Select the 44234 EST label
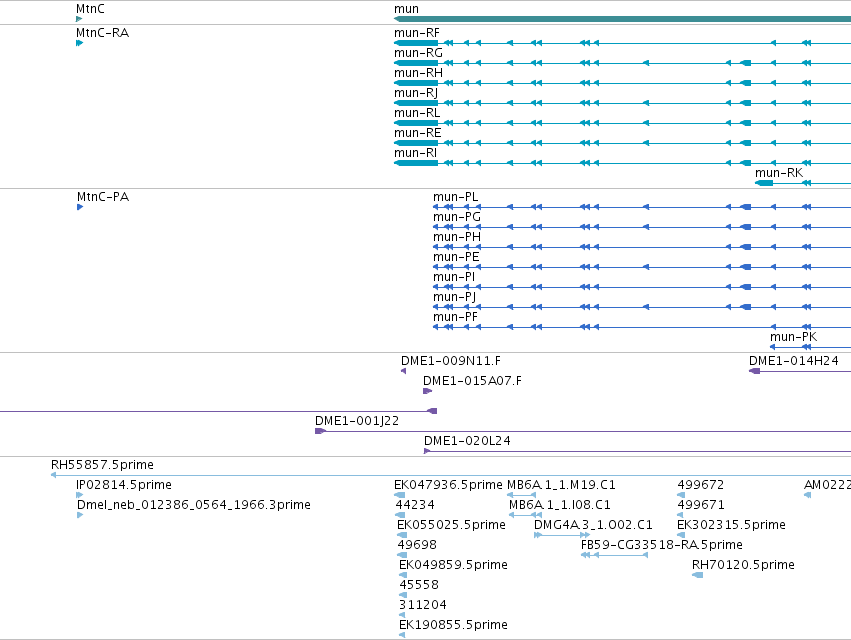Screen dimensions: 851x640 (x=415, y=505)
